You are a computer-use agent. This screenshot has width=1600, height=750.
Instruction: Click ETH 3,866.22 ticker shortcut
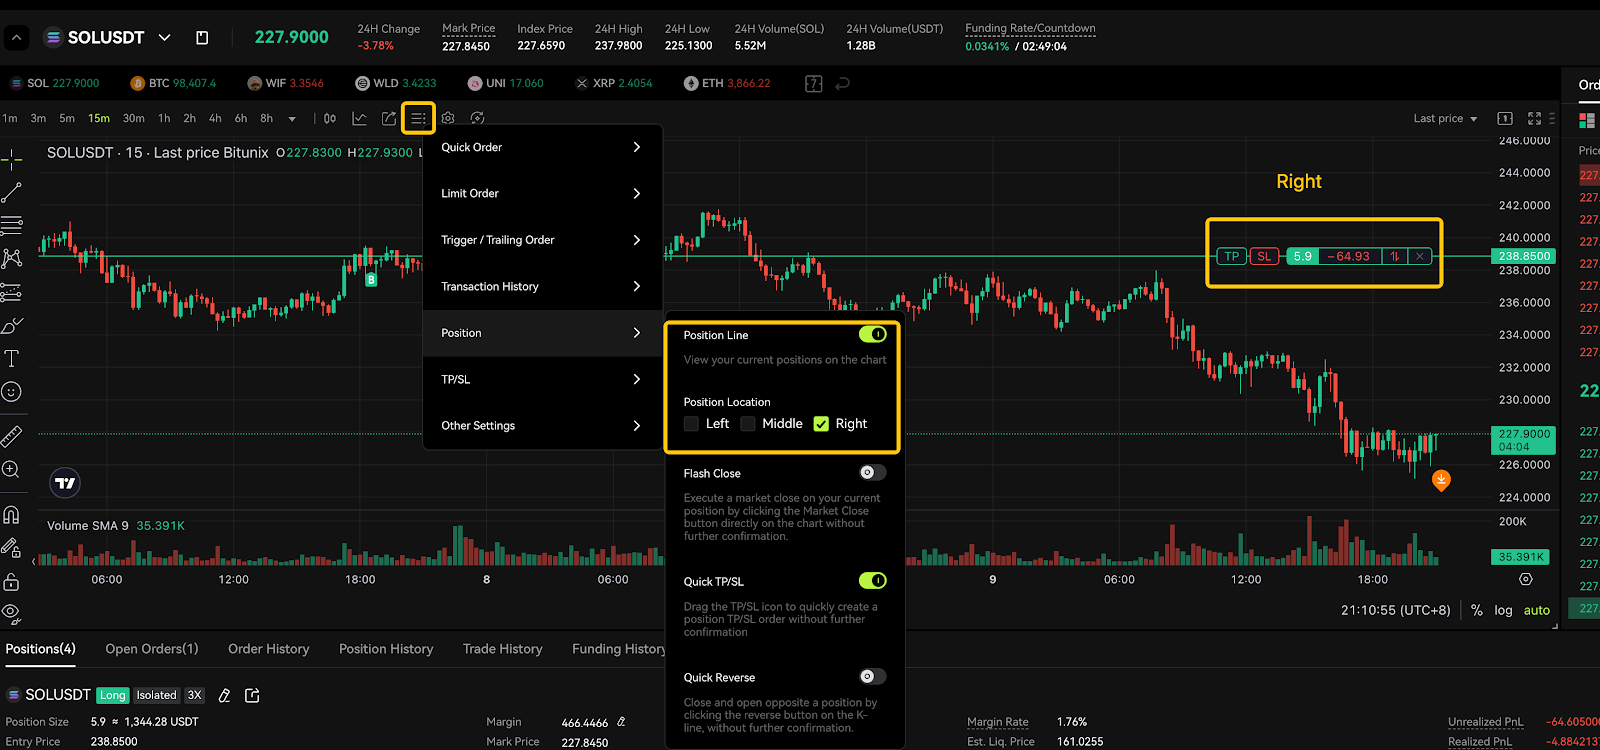727,83
